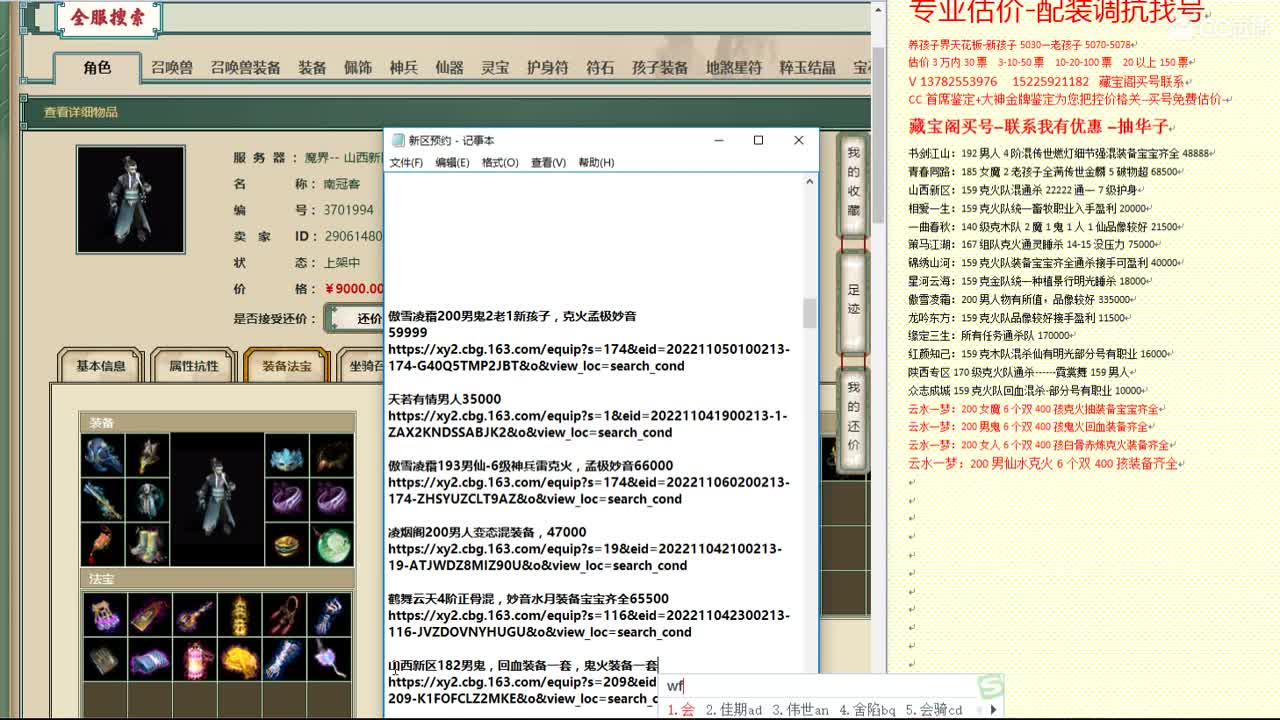Switch to the 粹玉结晶 tab
1280x720 pixels.
807,67
